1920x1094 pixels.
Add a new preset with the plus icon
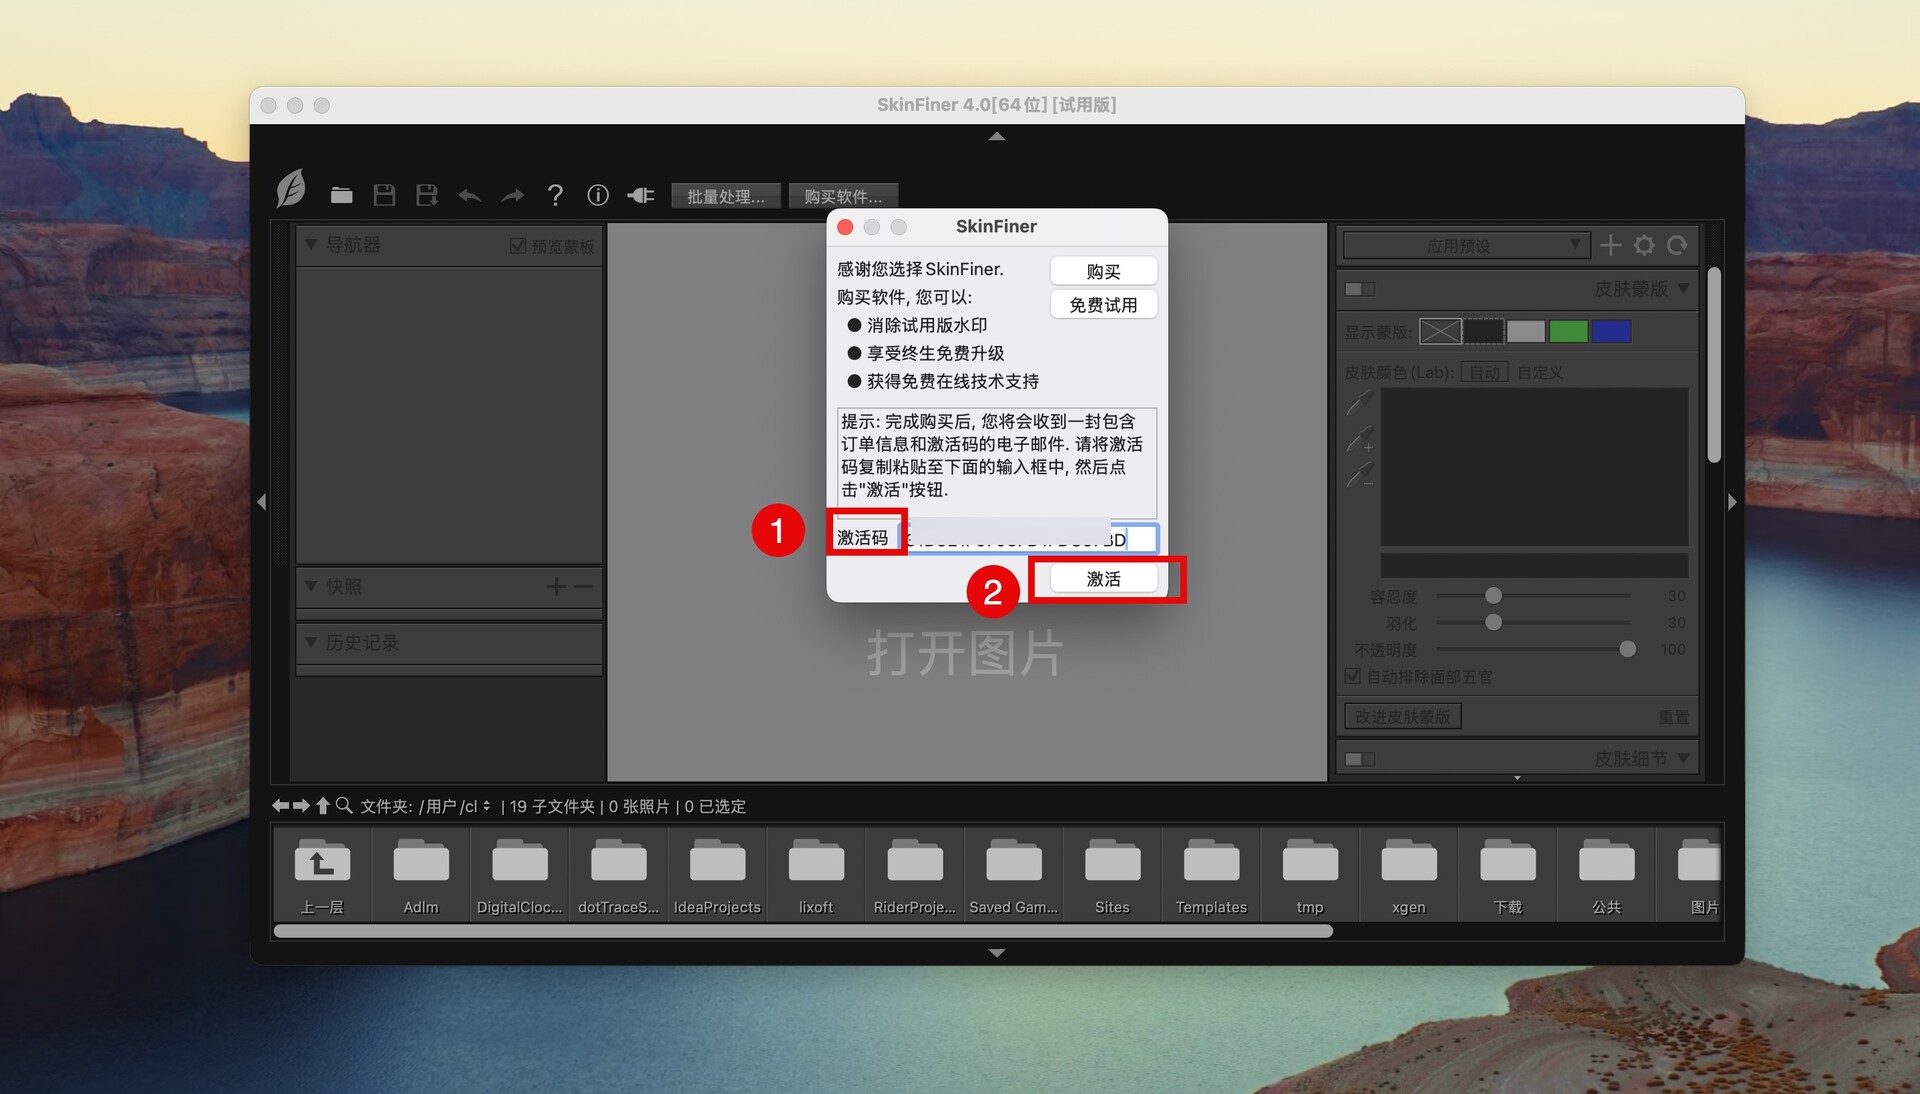pyautogui.click(x=1611, y=245)
